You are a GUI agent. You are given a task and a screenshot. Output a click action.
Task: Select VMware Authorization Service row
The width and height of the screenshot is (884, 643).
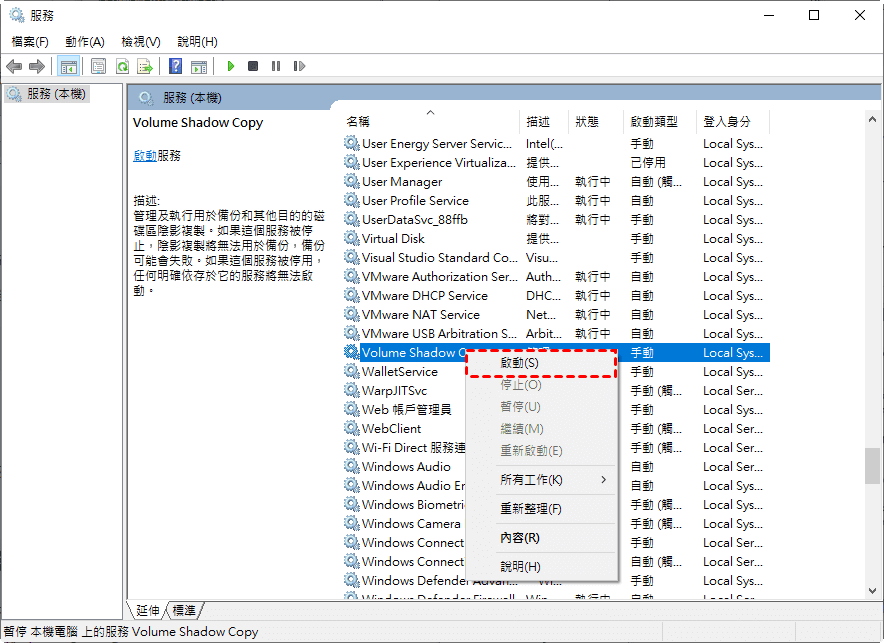(x=556, y=277)
